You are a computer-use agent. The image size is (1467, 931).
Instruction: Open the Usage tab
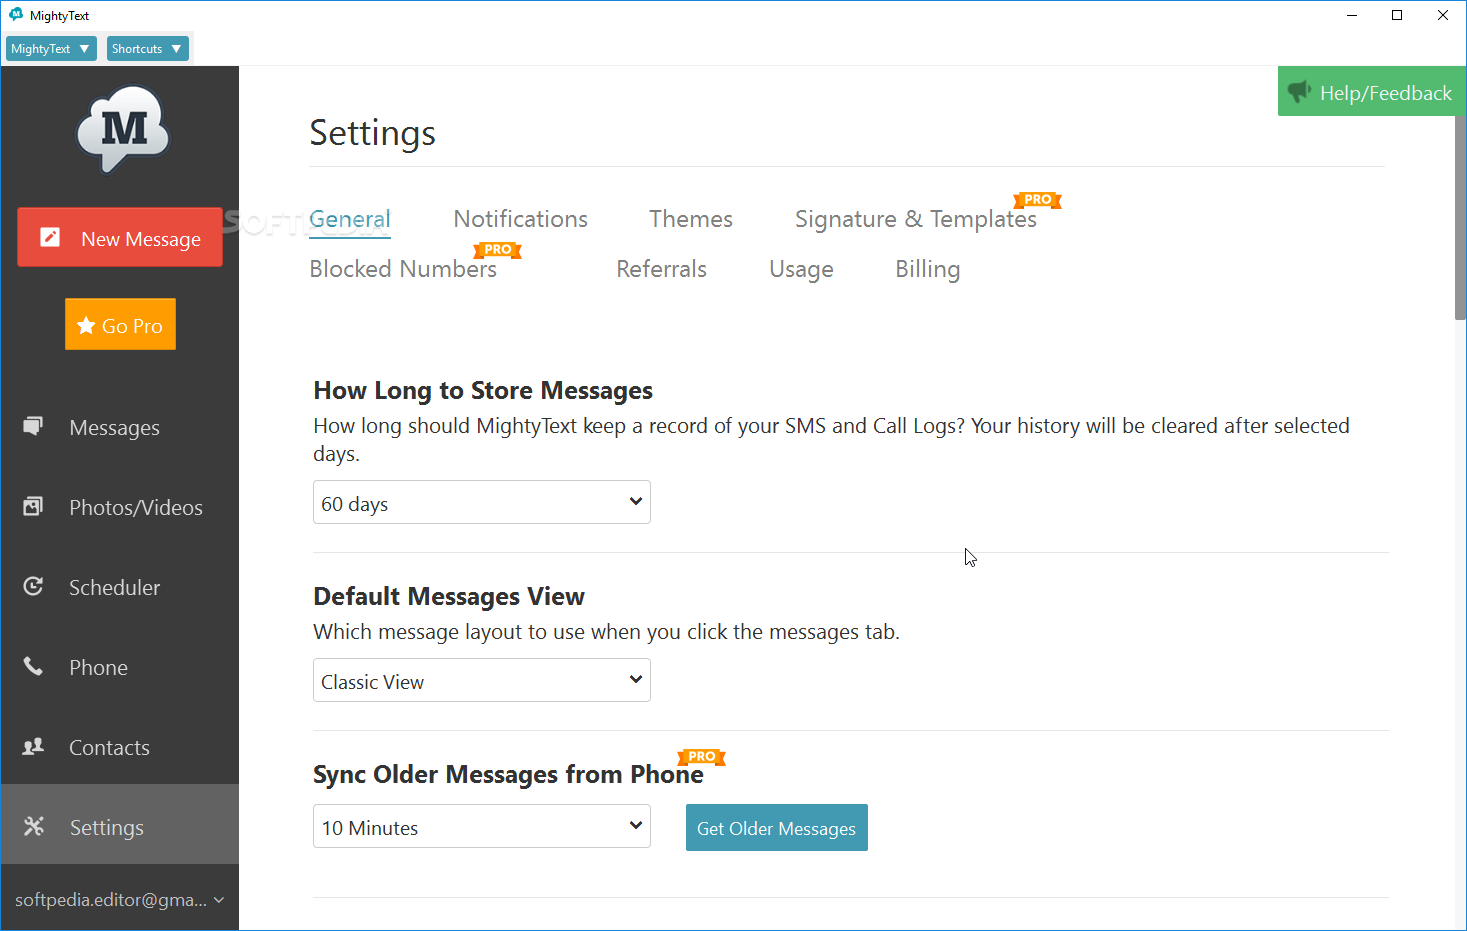(801, 269)
